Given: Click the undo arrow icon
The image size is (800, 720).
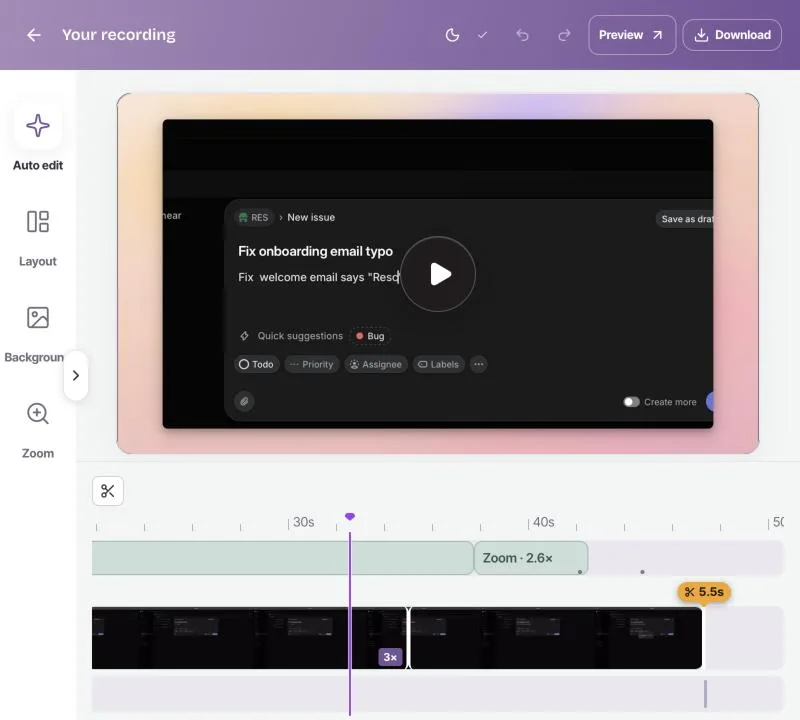Looking at the screenshot, I should click(522, 35).
